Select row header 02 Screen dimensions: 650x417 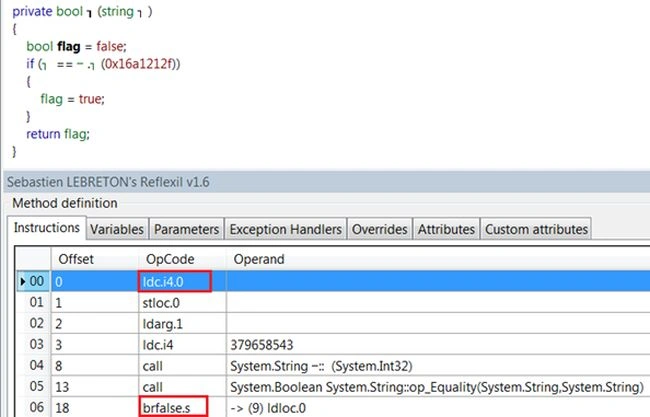point(33,323)
